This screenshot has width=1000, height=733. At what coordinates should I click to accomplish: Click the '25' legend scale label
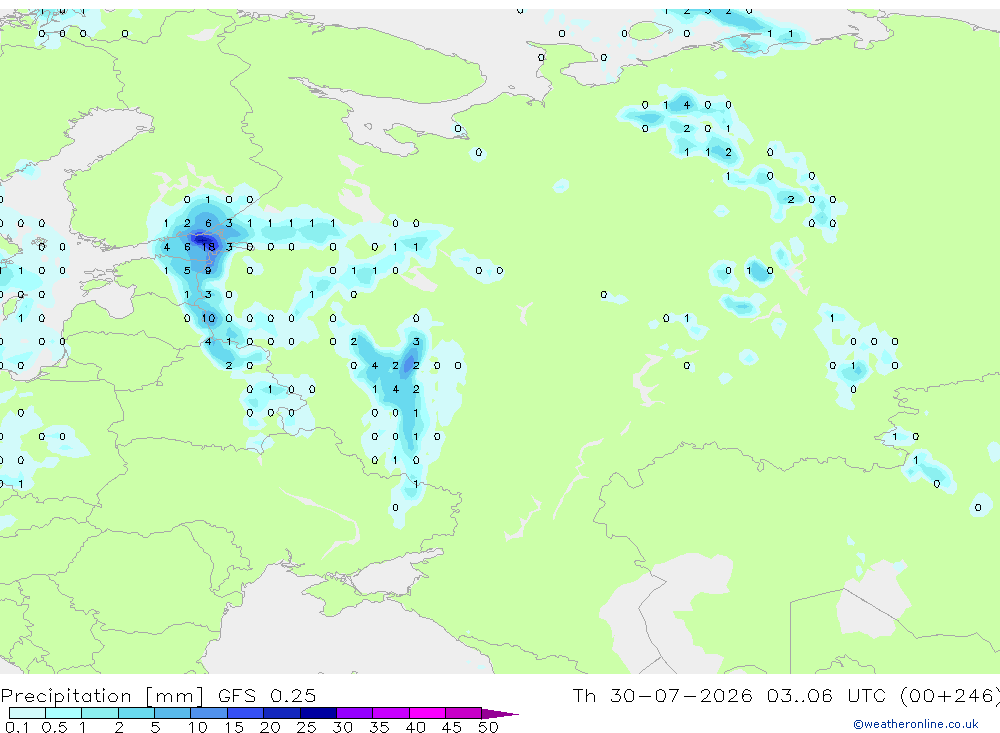[x=306, y=727]
